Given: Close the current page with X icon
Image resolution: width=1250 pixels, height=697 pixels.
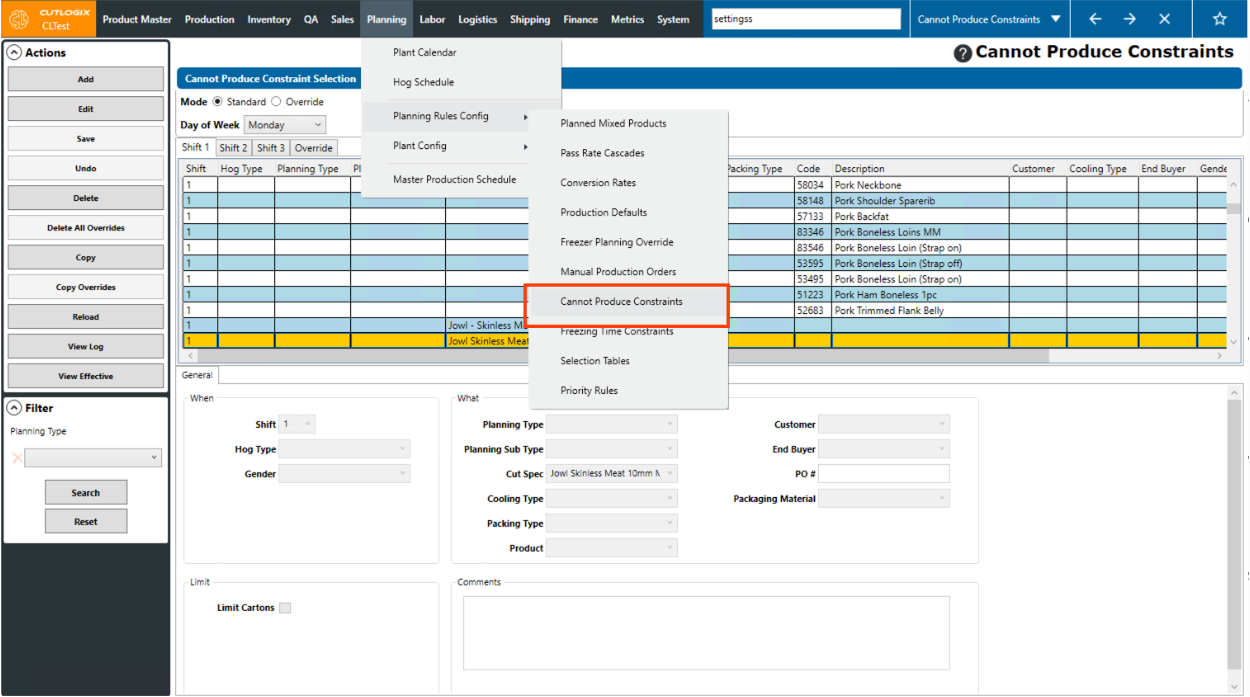Looking at the screenshot, I should click(x=1164, y=19).
